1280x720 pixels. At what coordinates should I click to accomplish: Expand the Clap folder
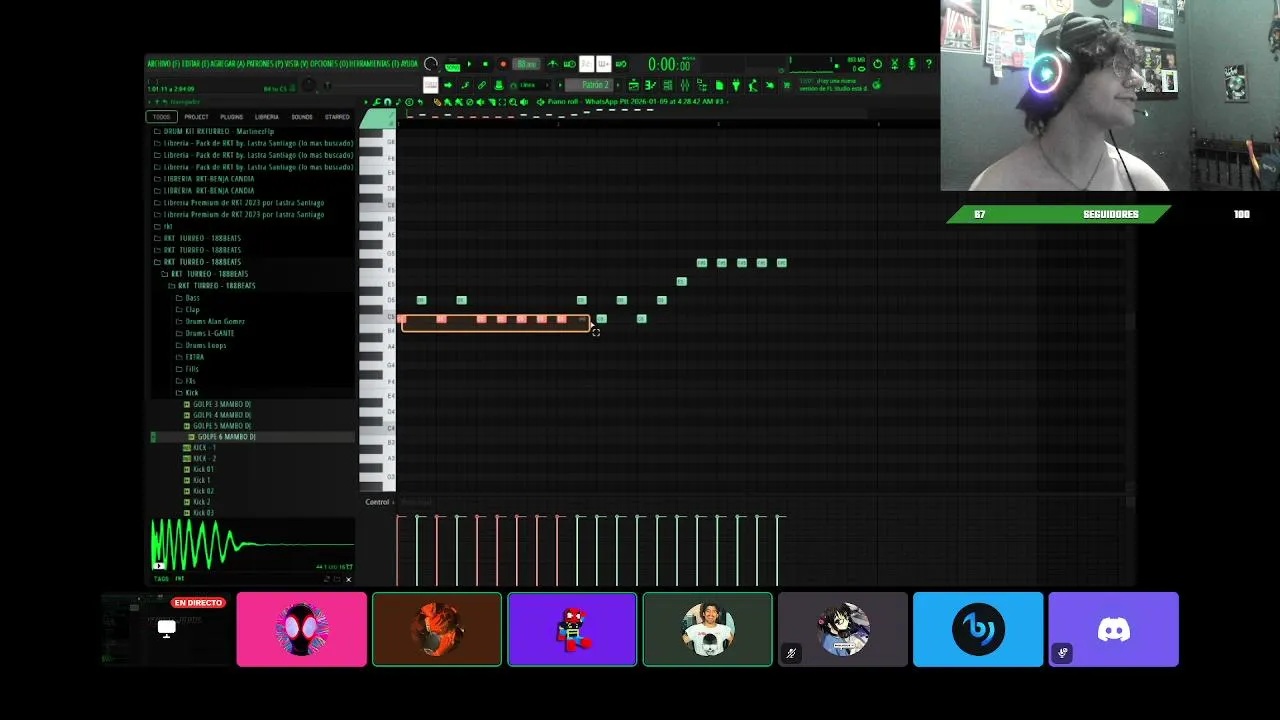tap(188, 310)
